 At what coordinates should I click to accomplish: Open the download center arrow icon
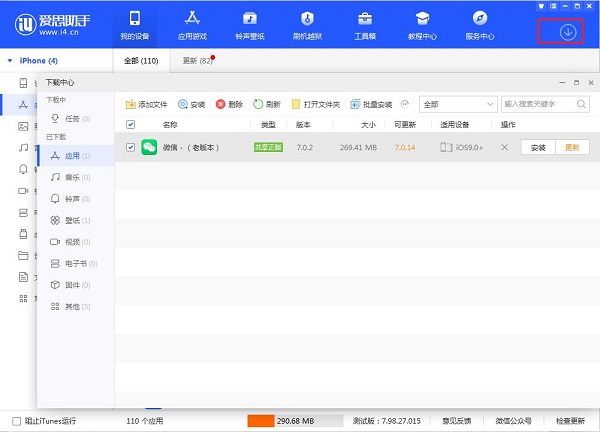tap(567, 32)
